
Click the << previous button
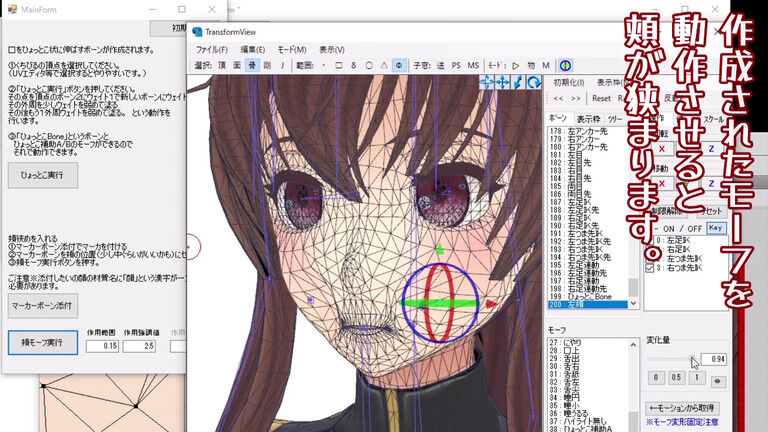558,98
